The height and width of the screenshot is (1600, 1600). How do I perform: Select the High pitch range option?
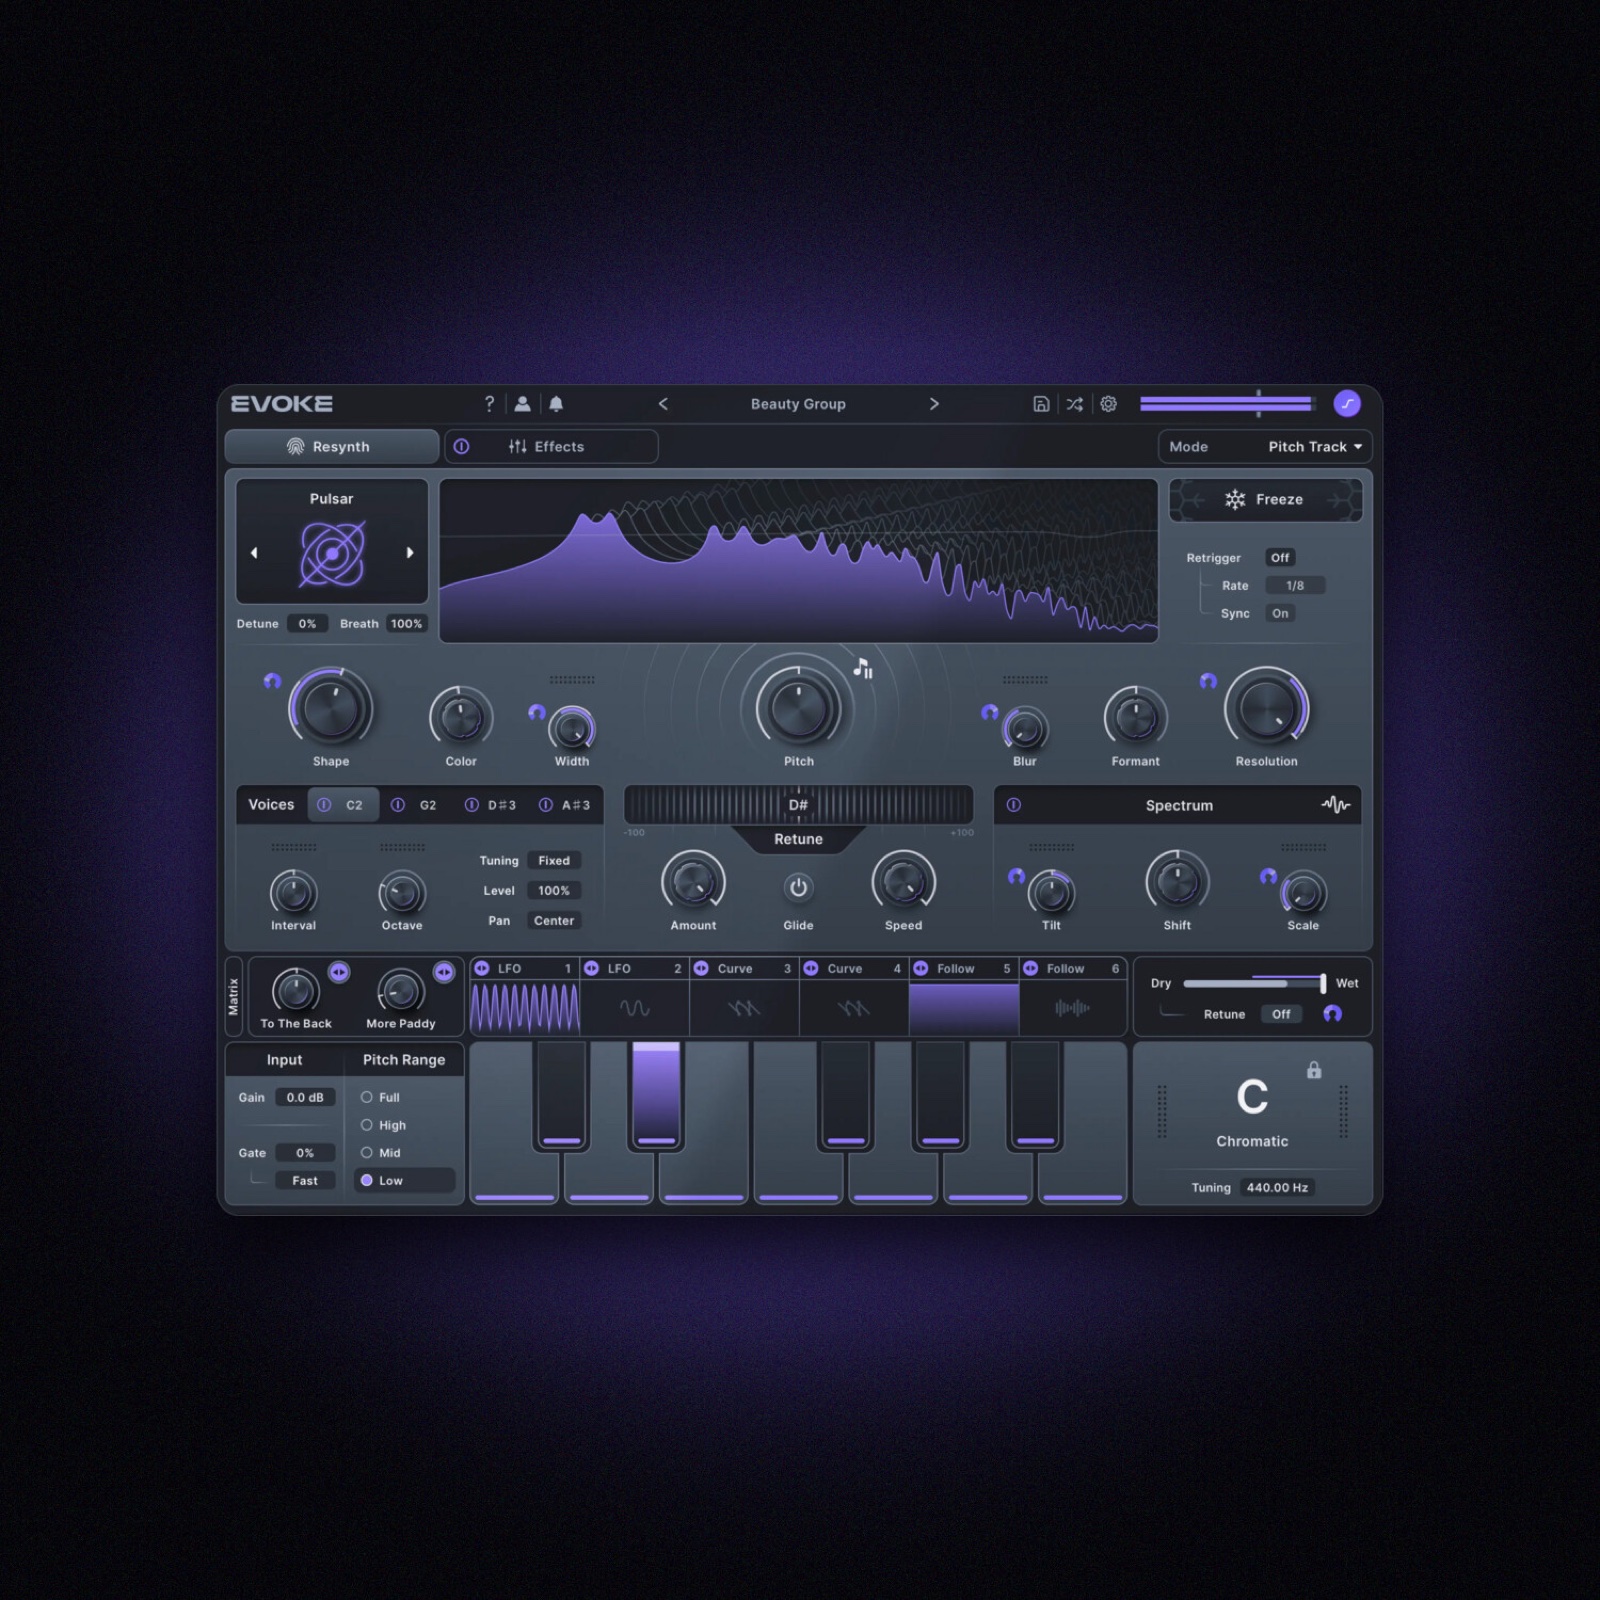383,1125
